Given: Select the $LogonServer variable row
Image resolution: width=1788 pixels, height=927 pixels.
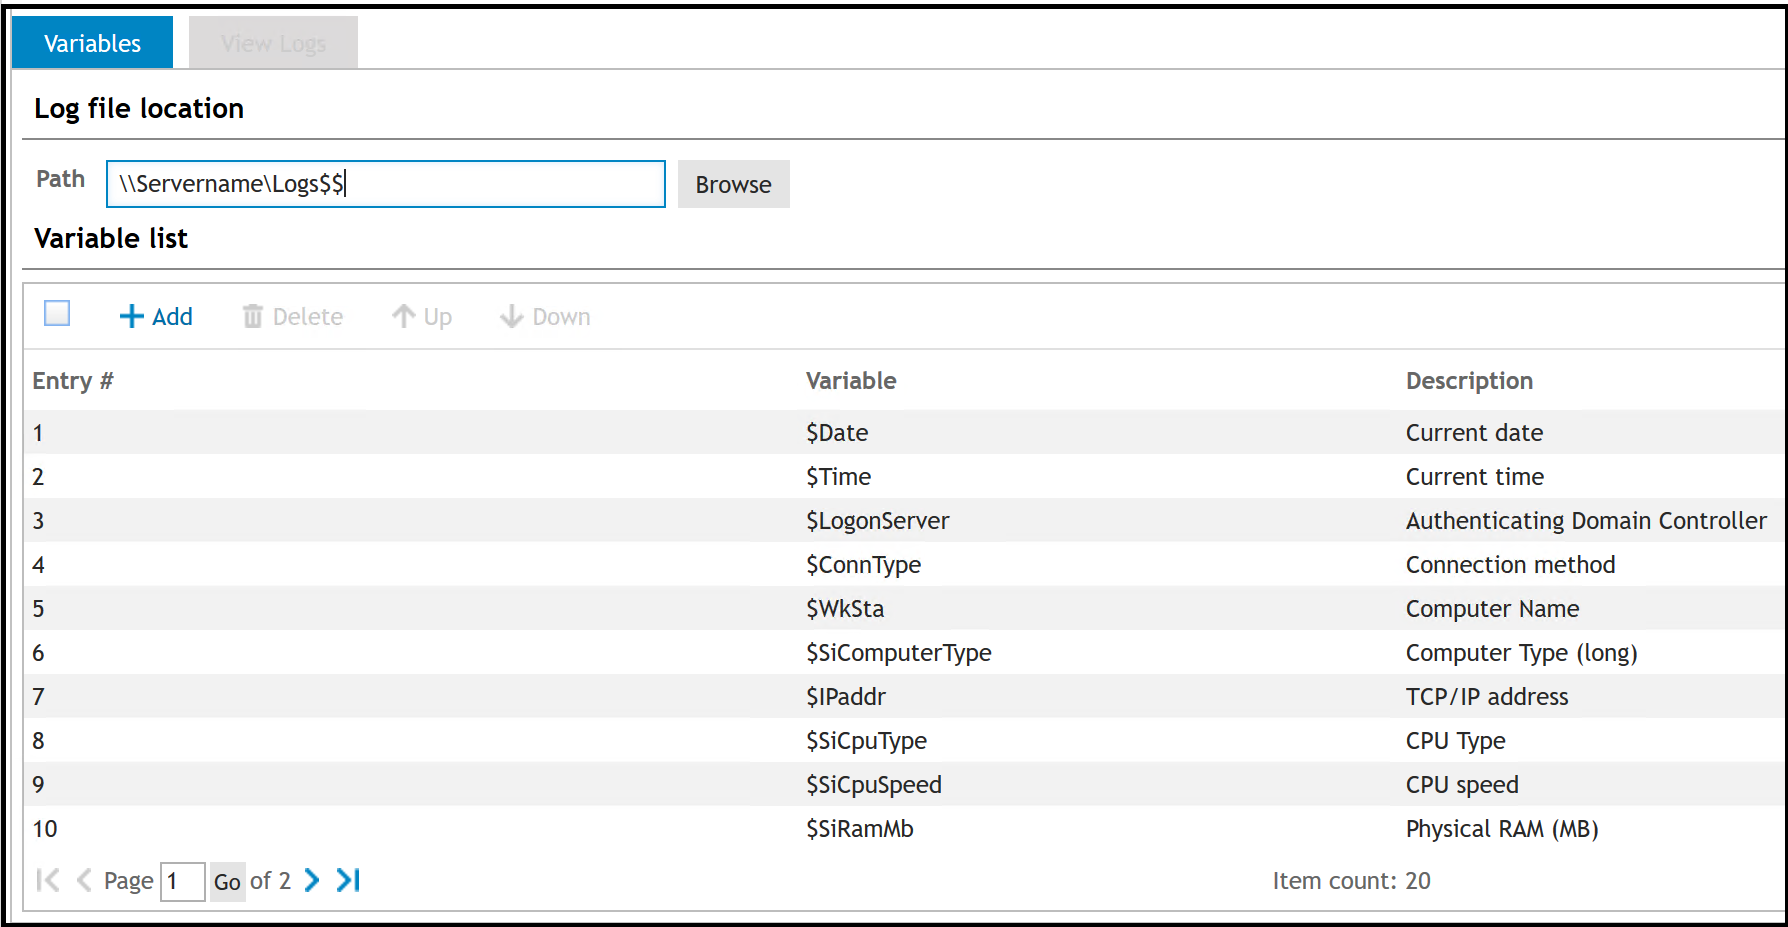Looking at the screenshot, I should coord(877,521).
